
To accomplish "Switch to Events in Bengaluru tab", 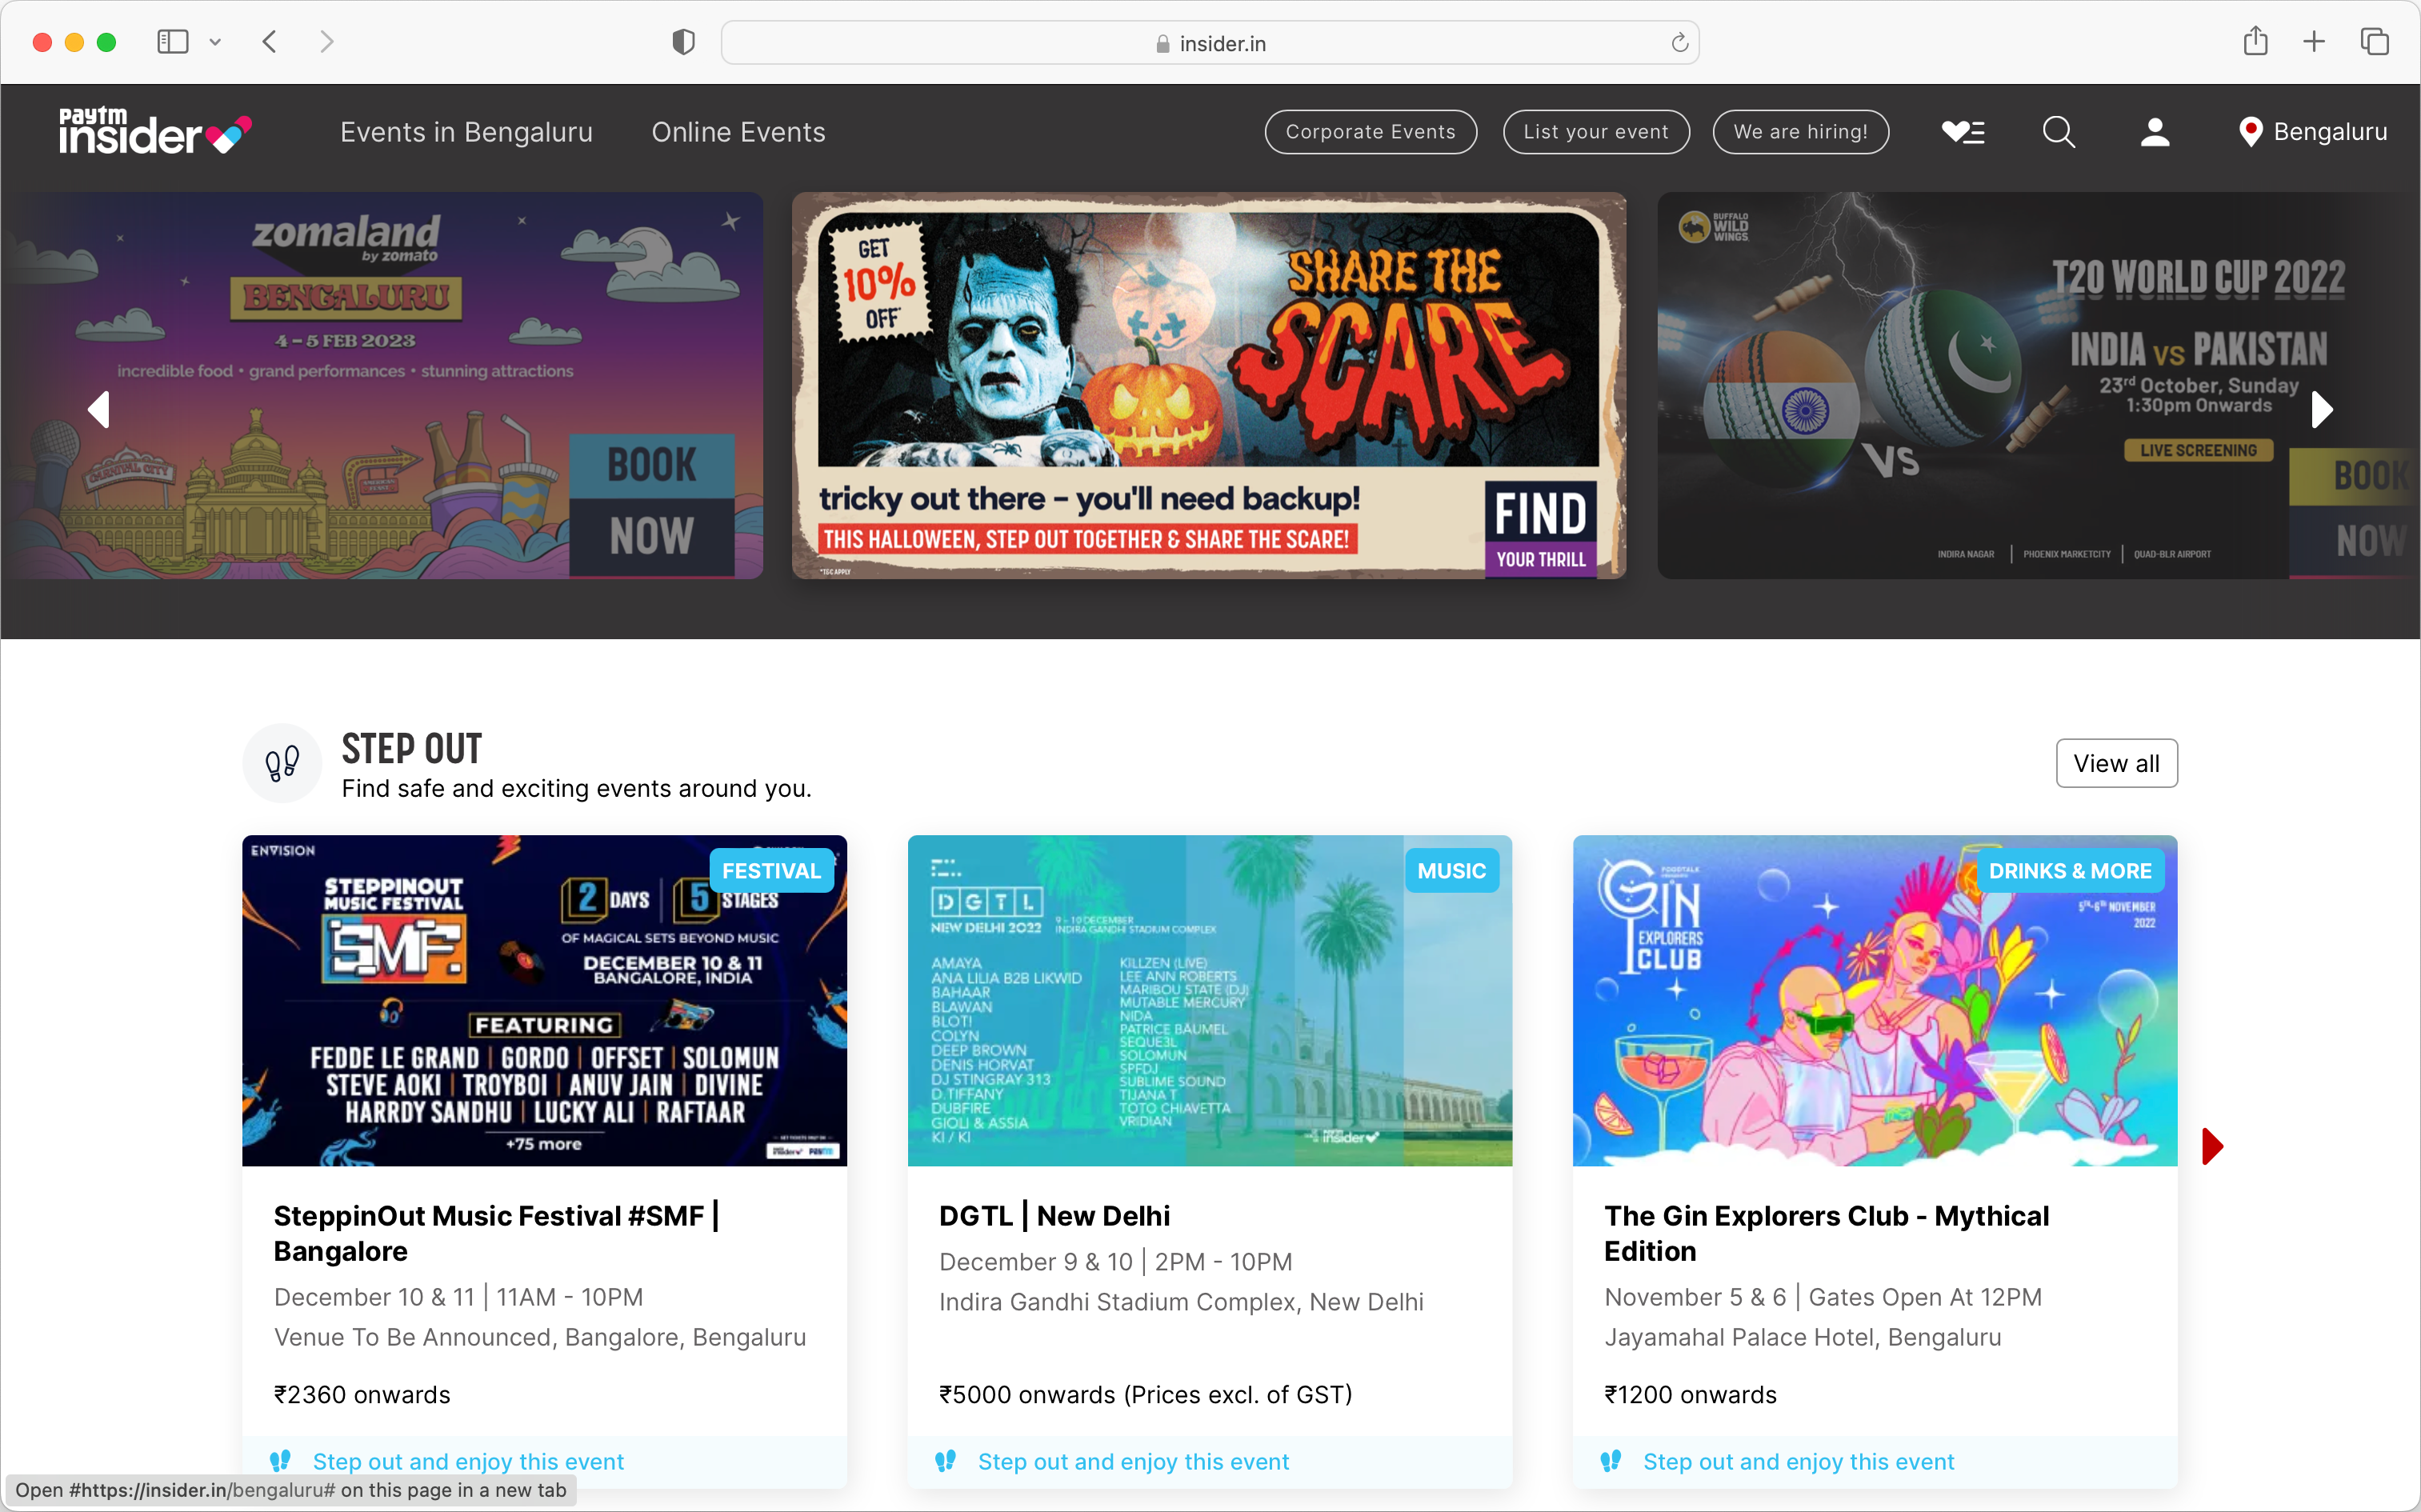I will (x=466, y=131).
